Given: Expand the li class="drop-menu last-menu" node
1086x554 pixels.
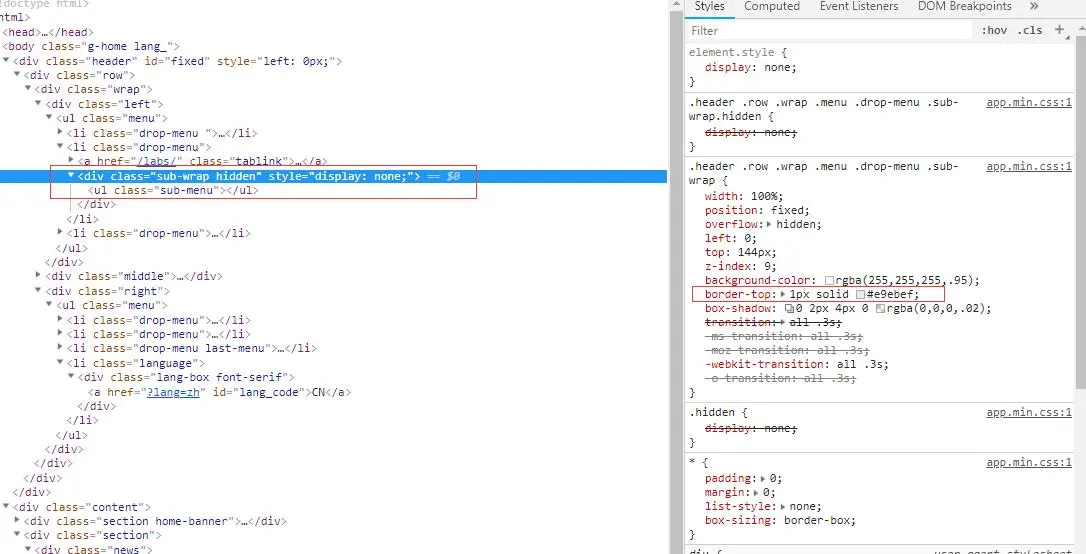Looking at the screenshot, I should [x=60, y=348].
